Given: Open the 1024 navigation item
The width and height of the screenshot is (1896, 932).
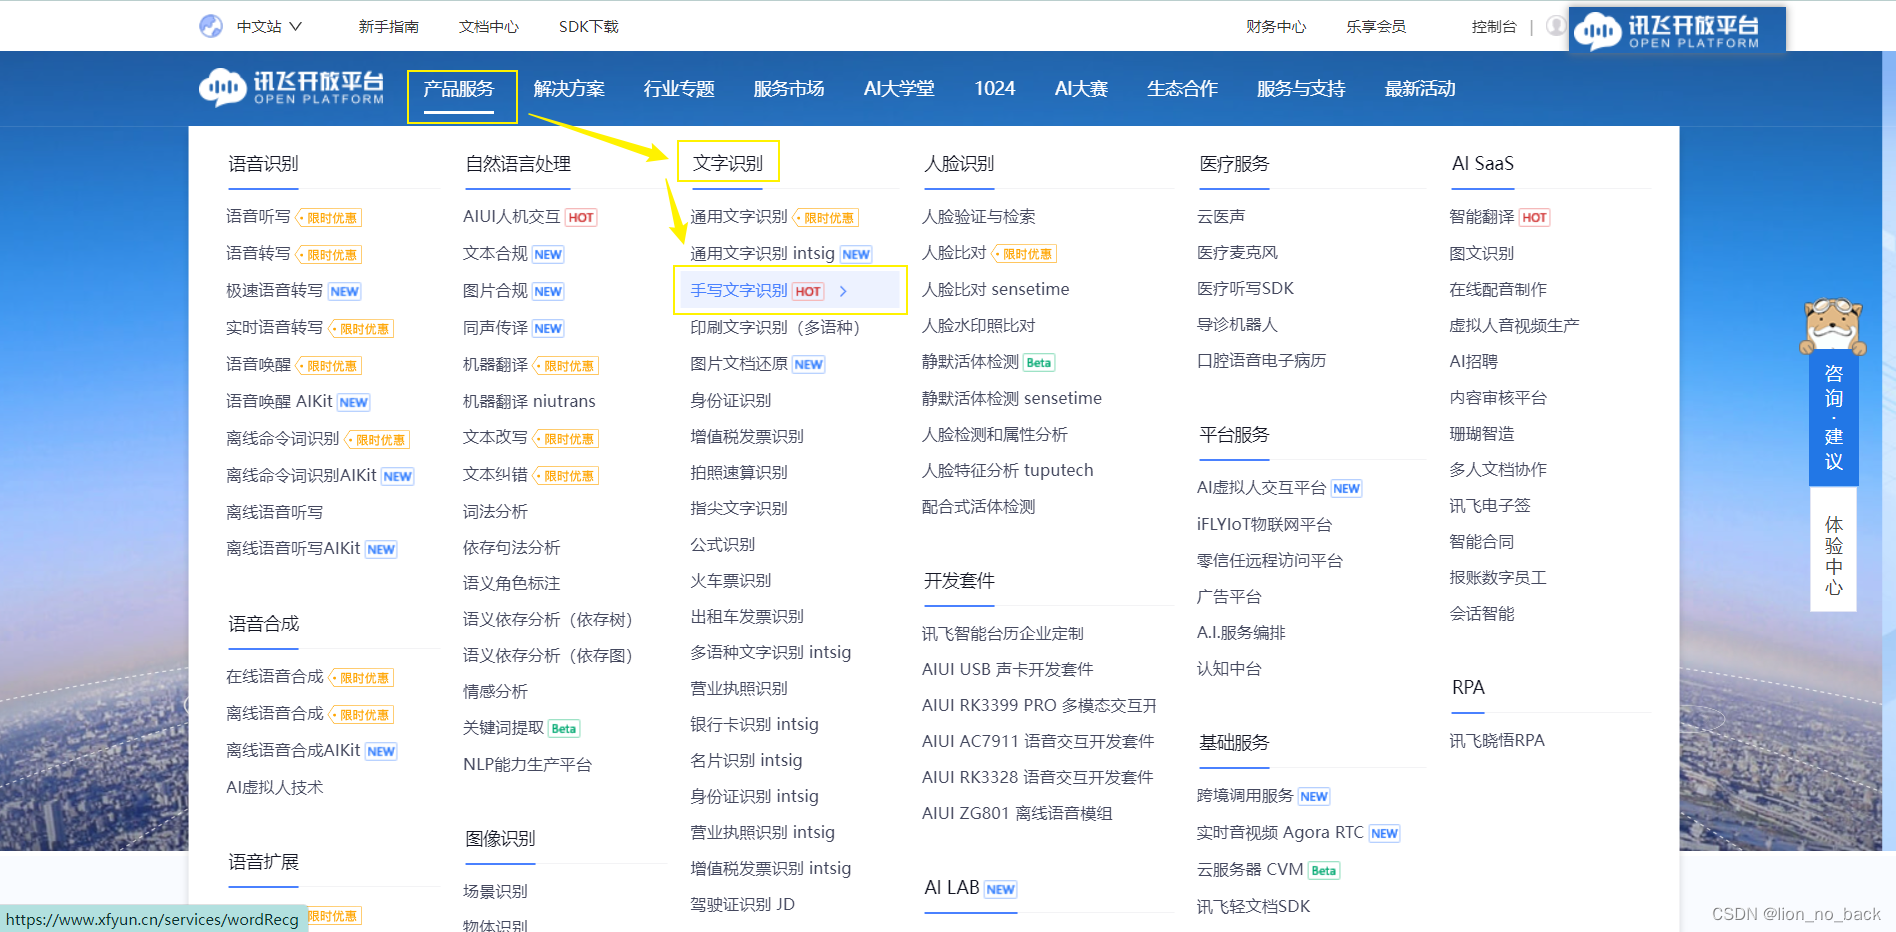Looking at the screenshot, I should click(x=995, y=88).
